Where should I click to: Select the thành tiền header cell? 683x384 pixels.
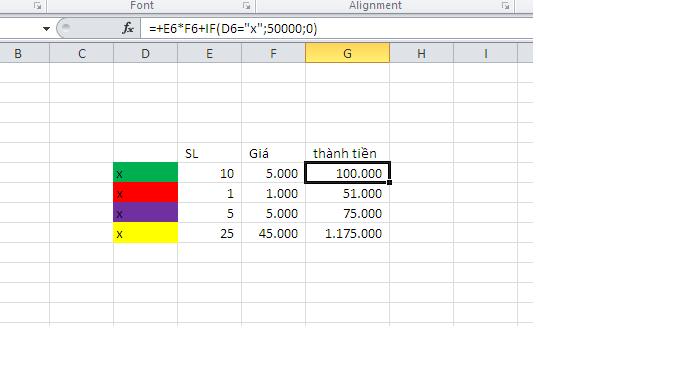coord(347,153)
